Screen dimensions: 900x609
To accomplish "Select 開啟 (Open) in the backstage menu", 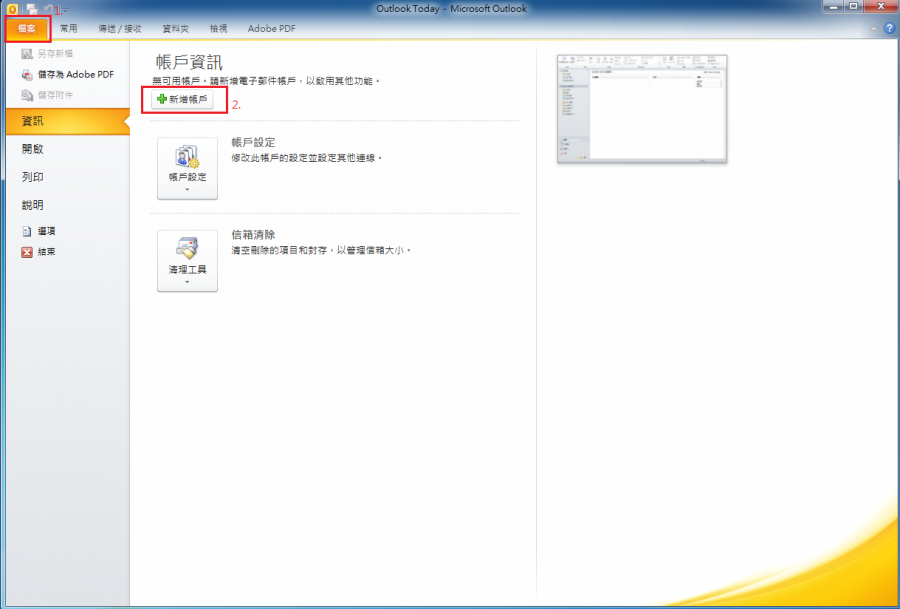I will click(x=32, y=149).
